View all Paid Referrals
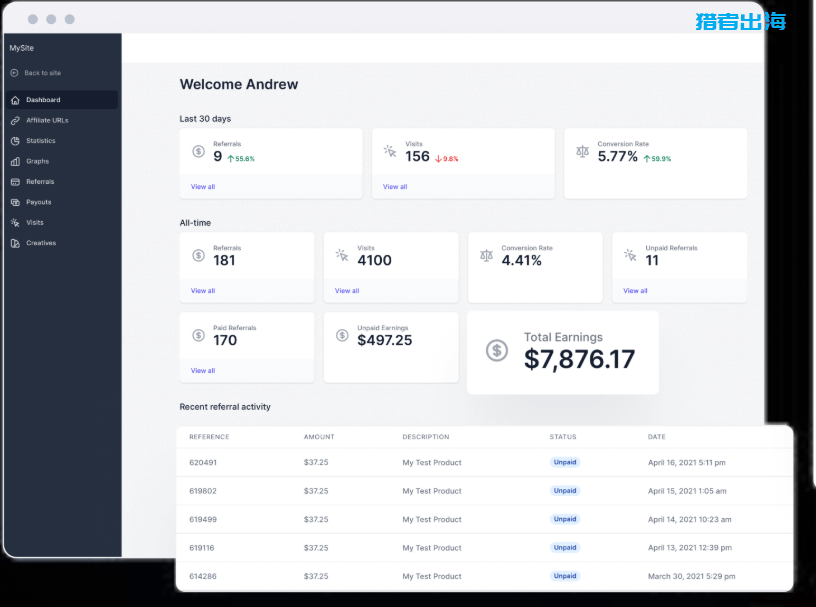Screen dimensions: 816x607 point(203,371)
